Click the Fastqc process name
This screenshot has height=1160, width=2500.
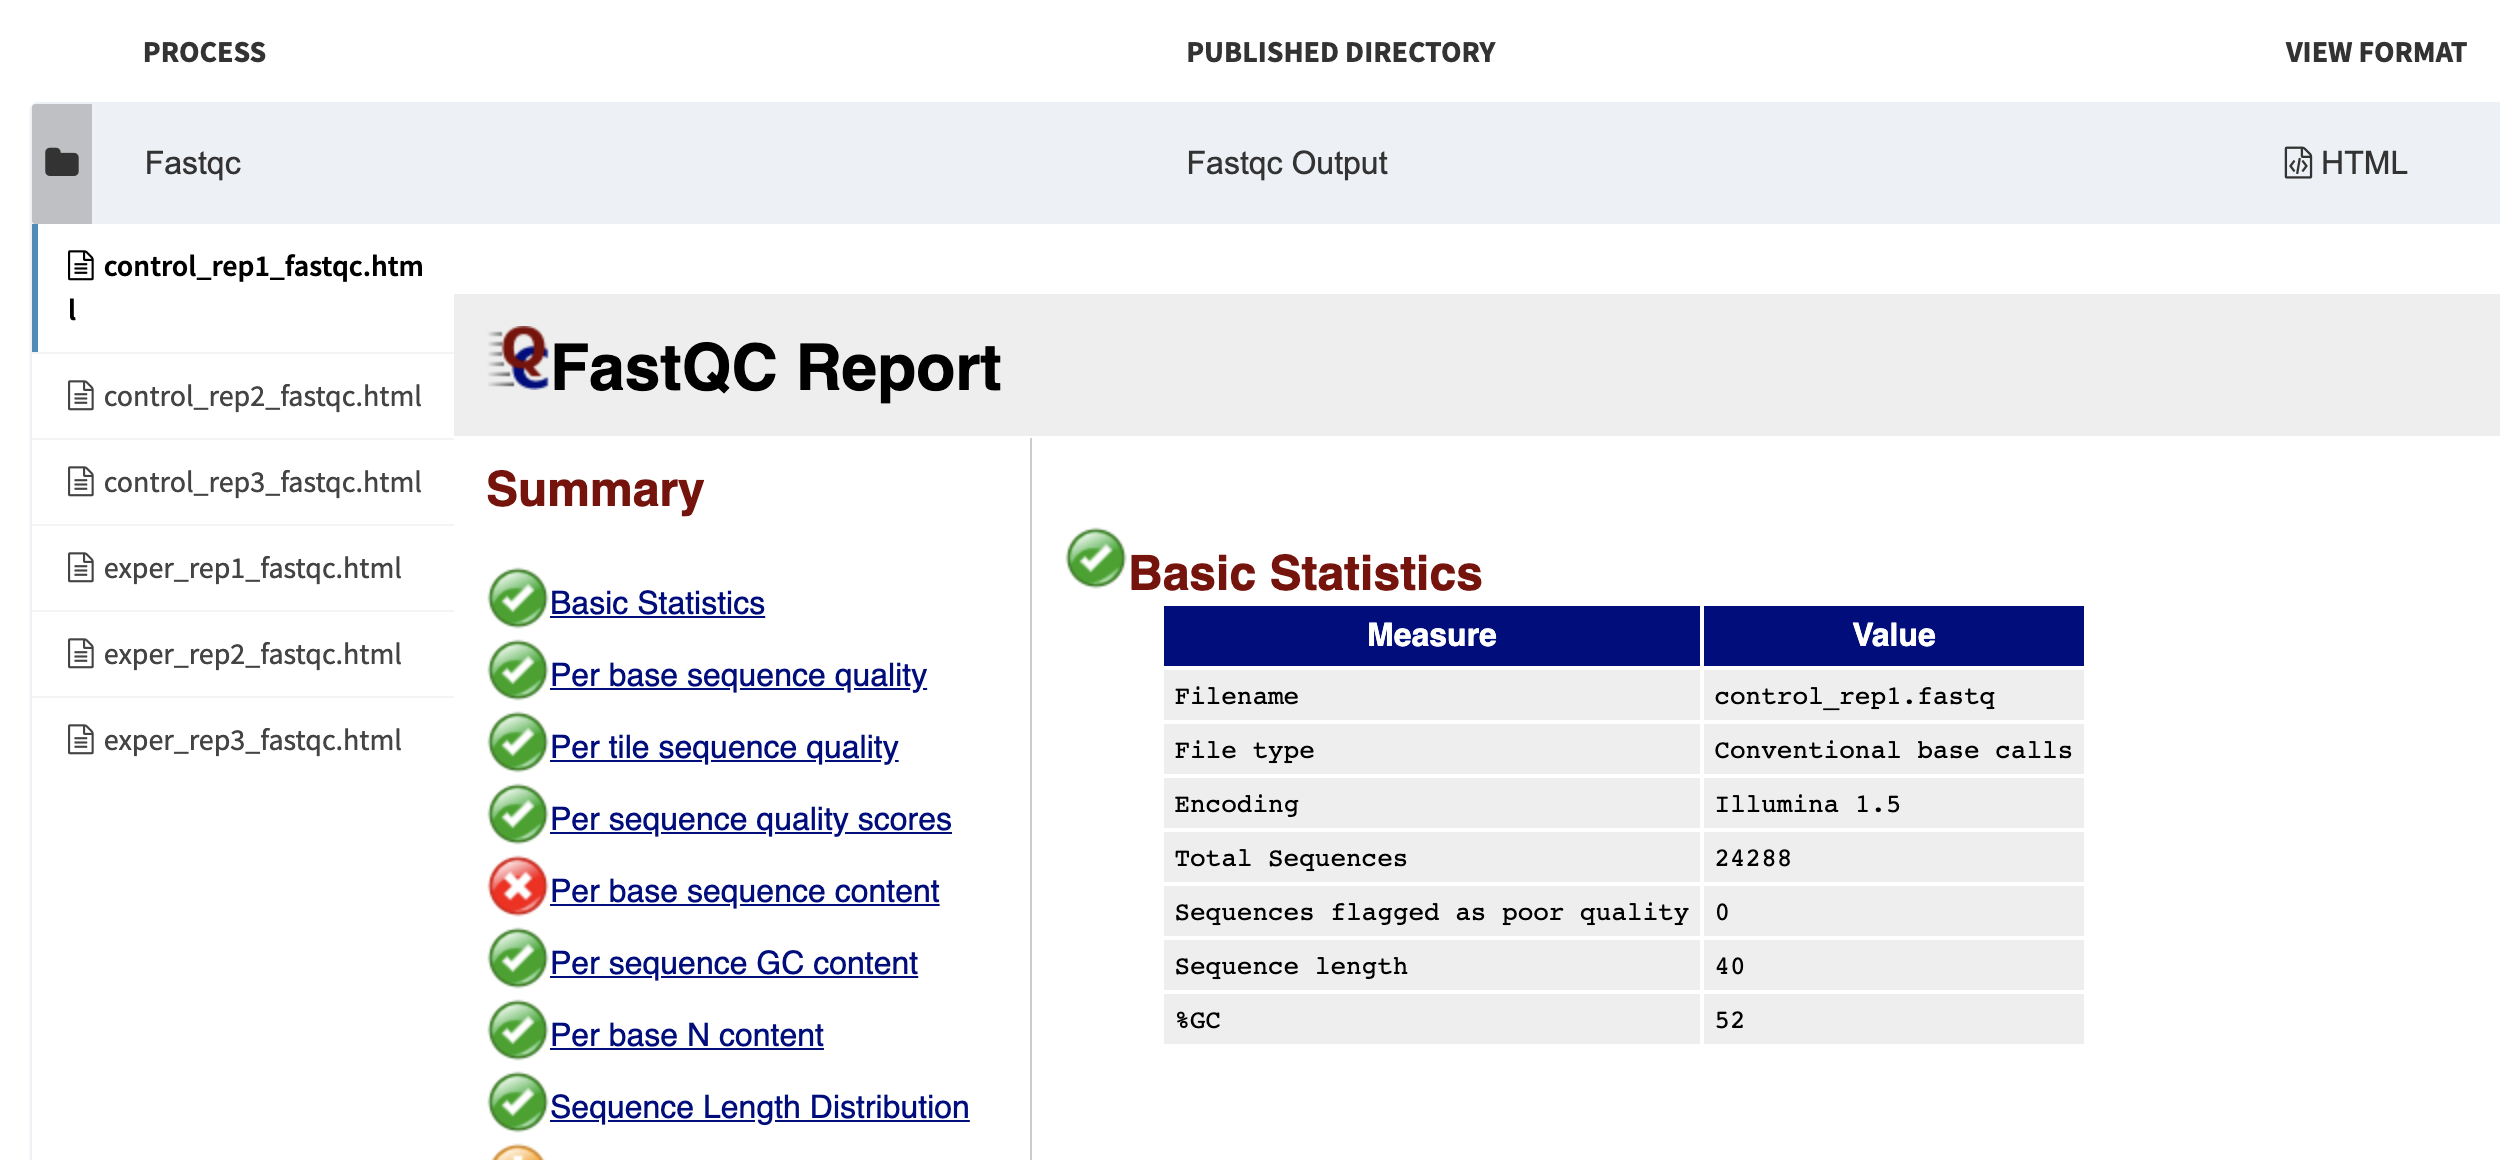(192, 163)
